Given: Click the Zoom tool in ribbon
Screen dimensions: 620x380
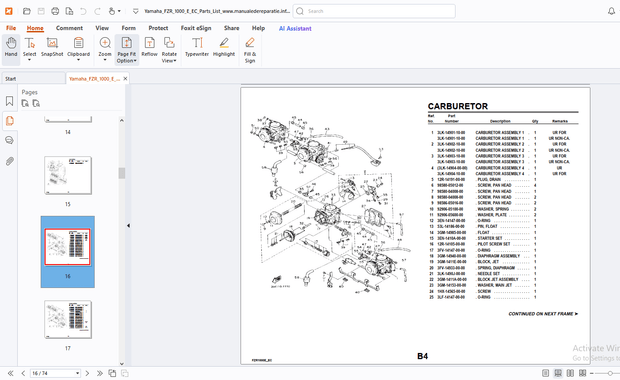Looking at the screenshot, I should coord(105,46).
